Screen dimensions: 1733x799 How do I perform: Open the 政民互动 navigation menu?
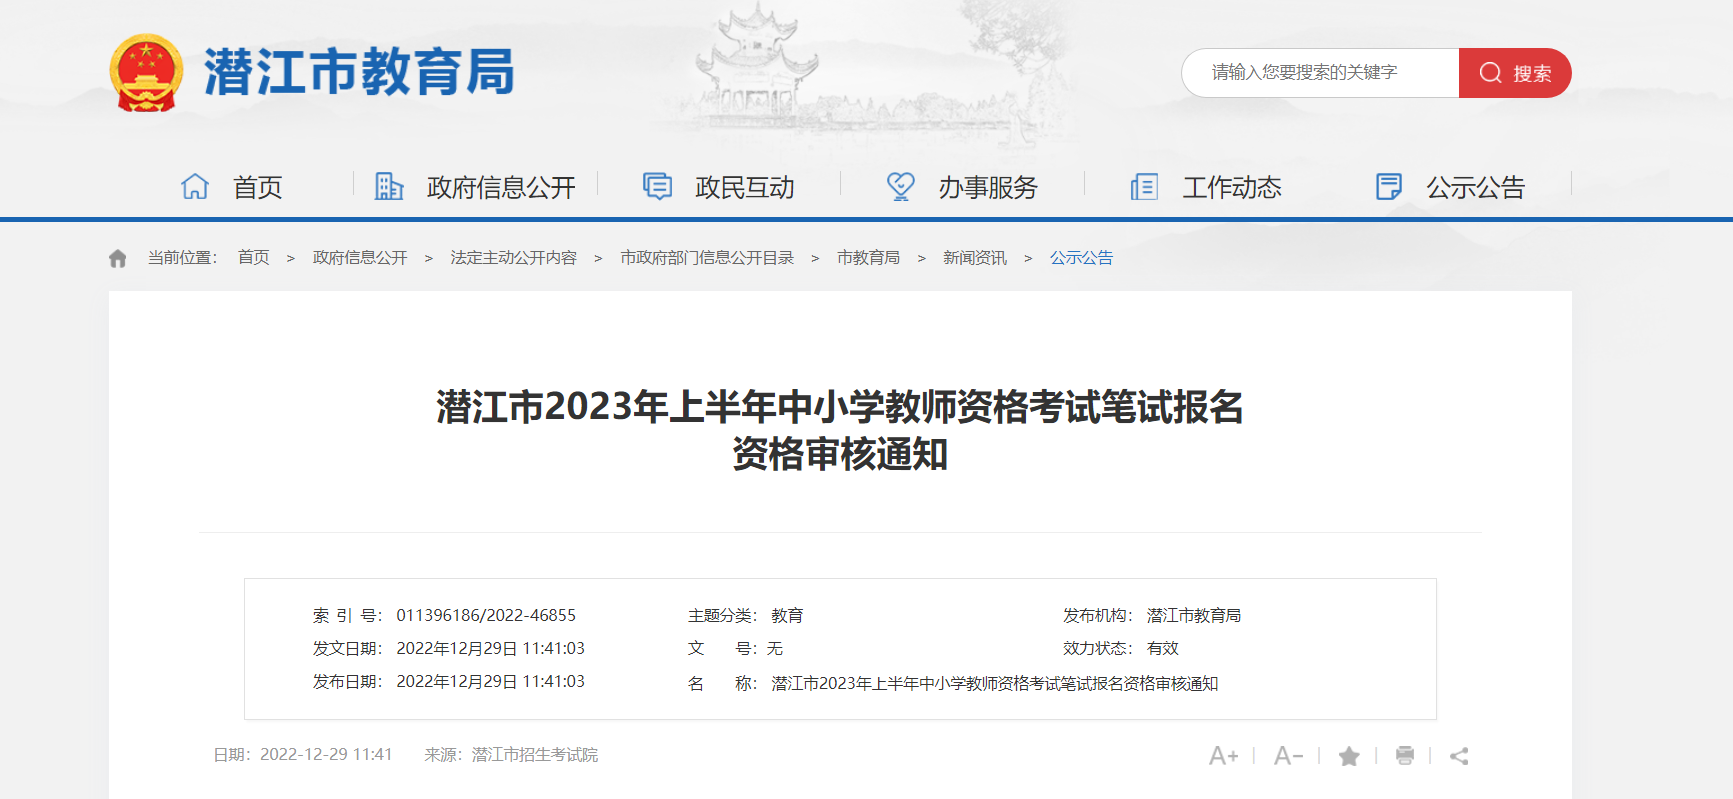pyautogui.click(x=745, y=187)
